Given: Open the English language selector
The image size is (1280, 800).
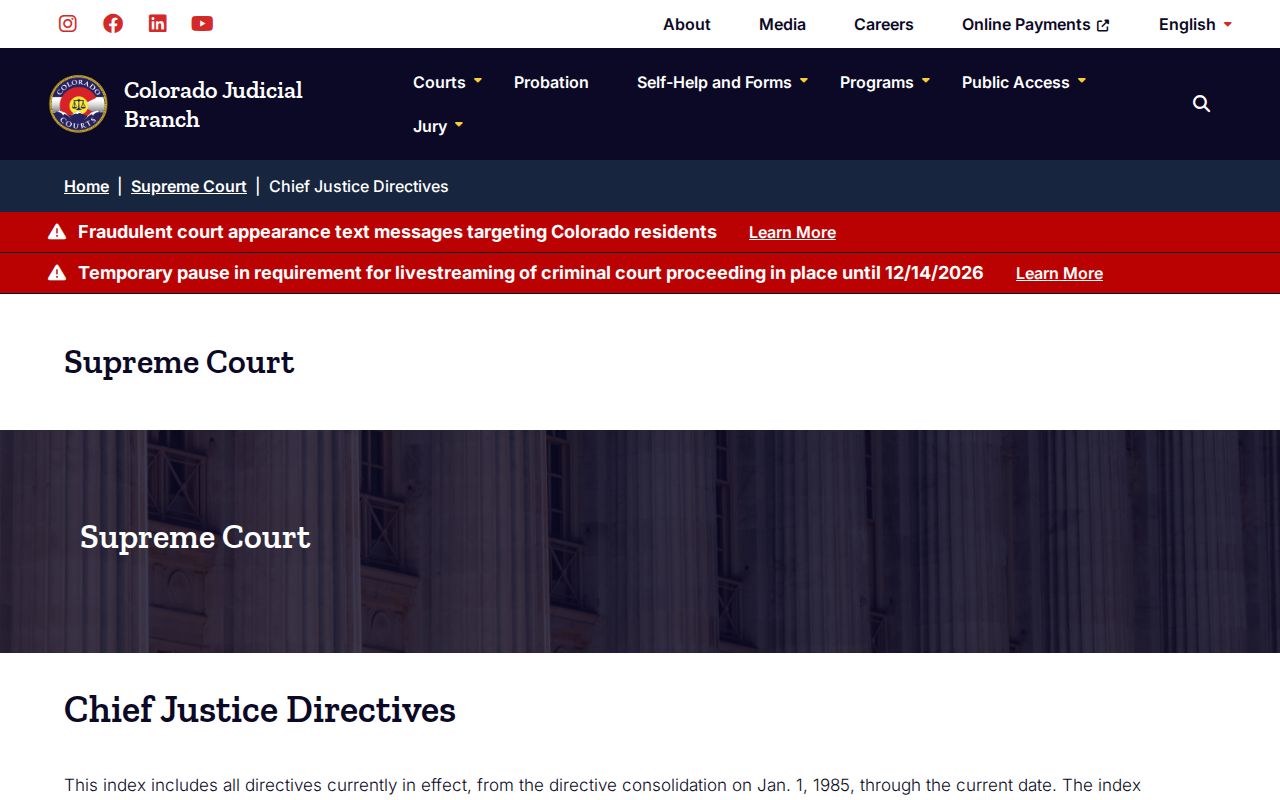Looking at the screenshot, I should pos(1196,24).
